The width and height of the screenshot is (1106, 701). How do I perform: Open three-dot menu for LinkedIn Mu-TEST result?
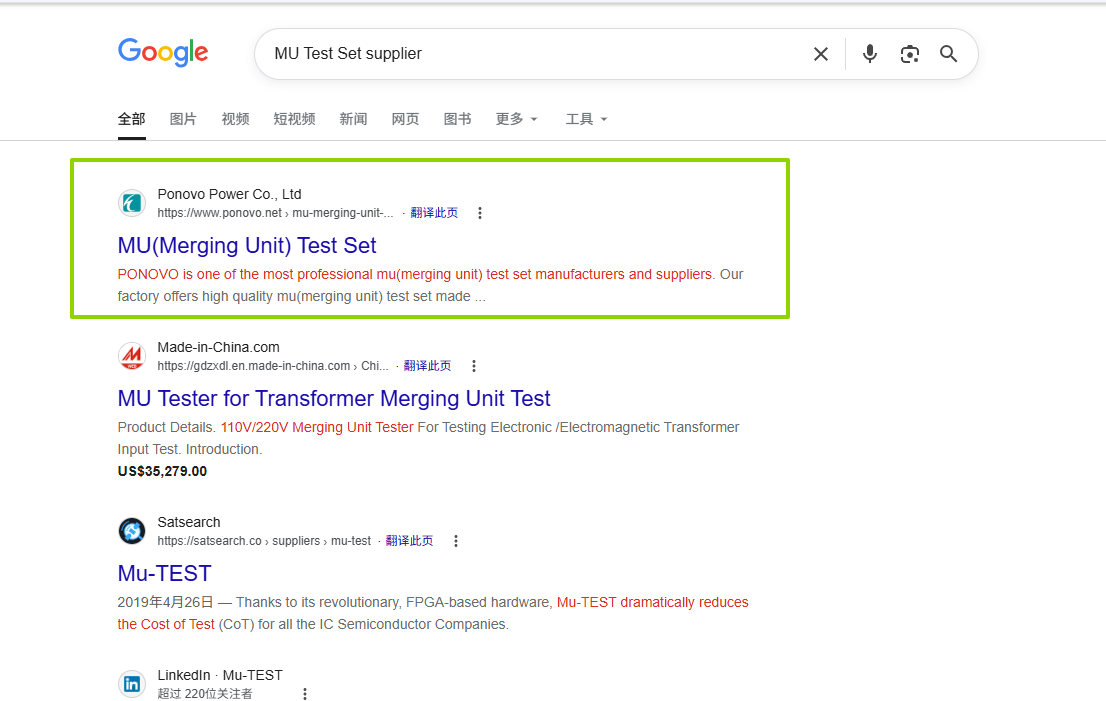click(x=305, y=694)
